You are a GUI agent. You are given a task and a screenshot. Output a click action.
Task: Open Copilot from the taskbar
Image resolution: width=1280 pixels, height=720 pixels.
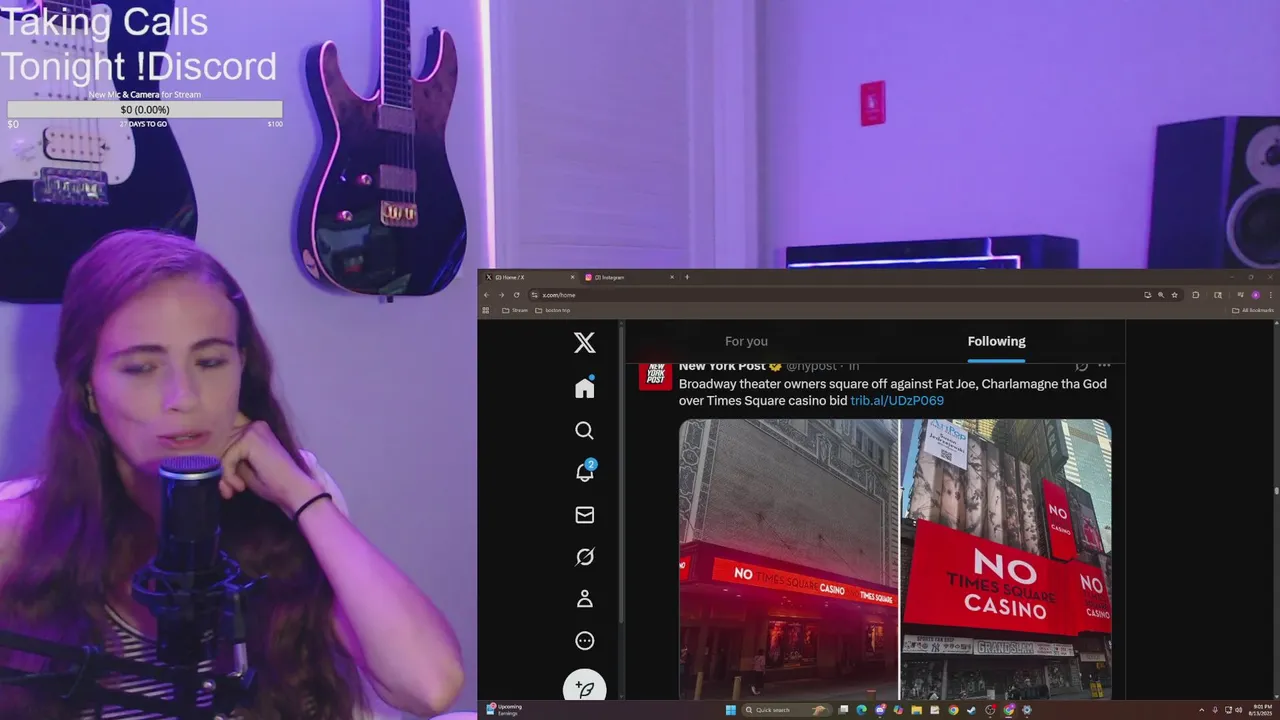[x=898, y=710]
